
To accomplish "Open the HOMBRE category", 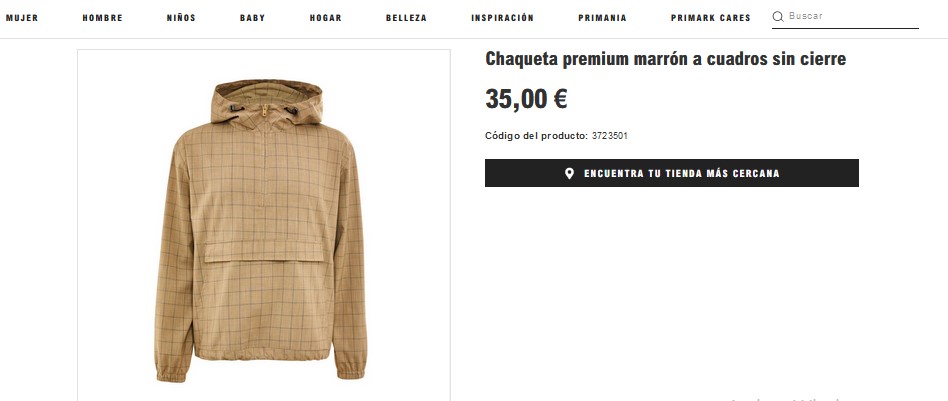I will click(x=103, y=18).
